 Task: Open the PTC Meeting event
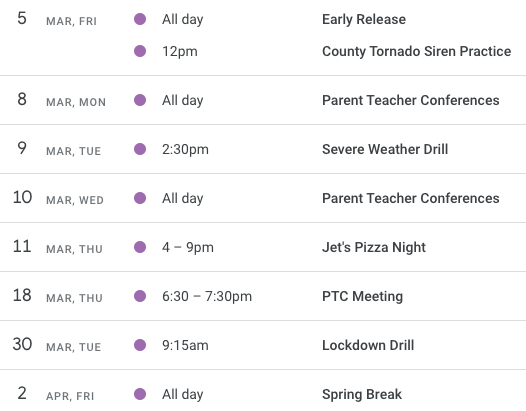pyautogui.click(x=362, y=296)
